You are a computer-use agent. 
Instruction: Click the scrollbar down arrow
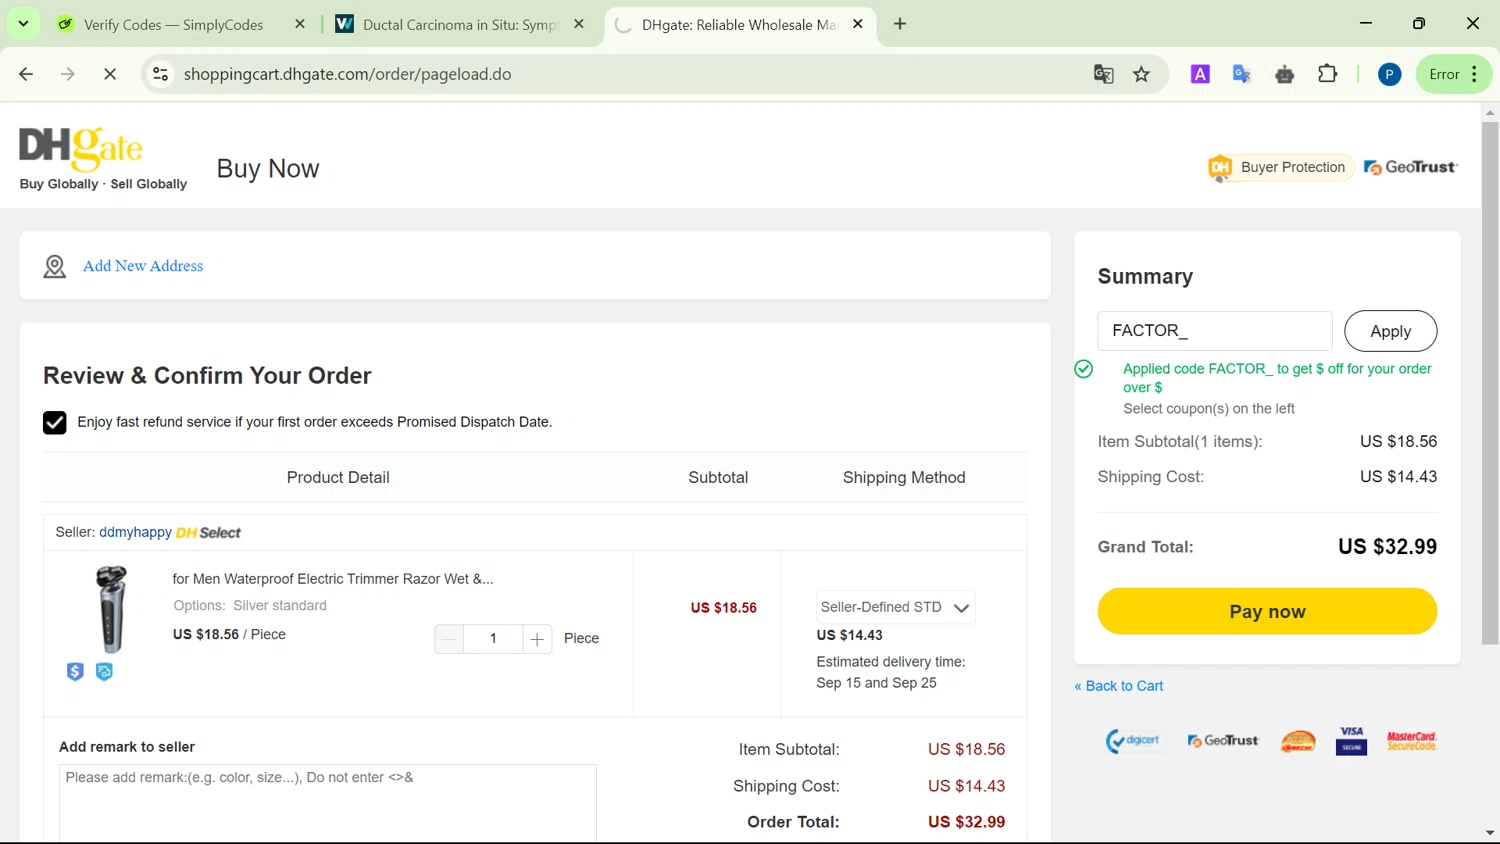pos(1490,833)
